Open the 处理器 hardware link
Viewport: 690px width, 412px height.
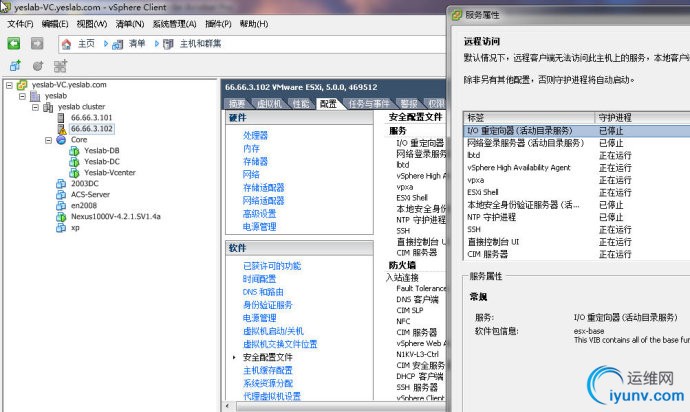click(x=255, y=136)
